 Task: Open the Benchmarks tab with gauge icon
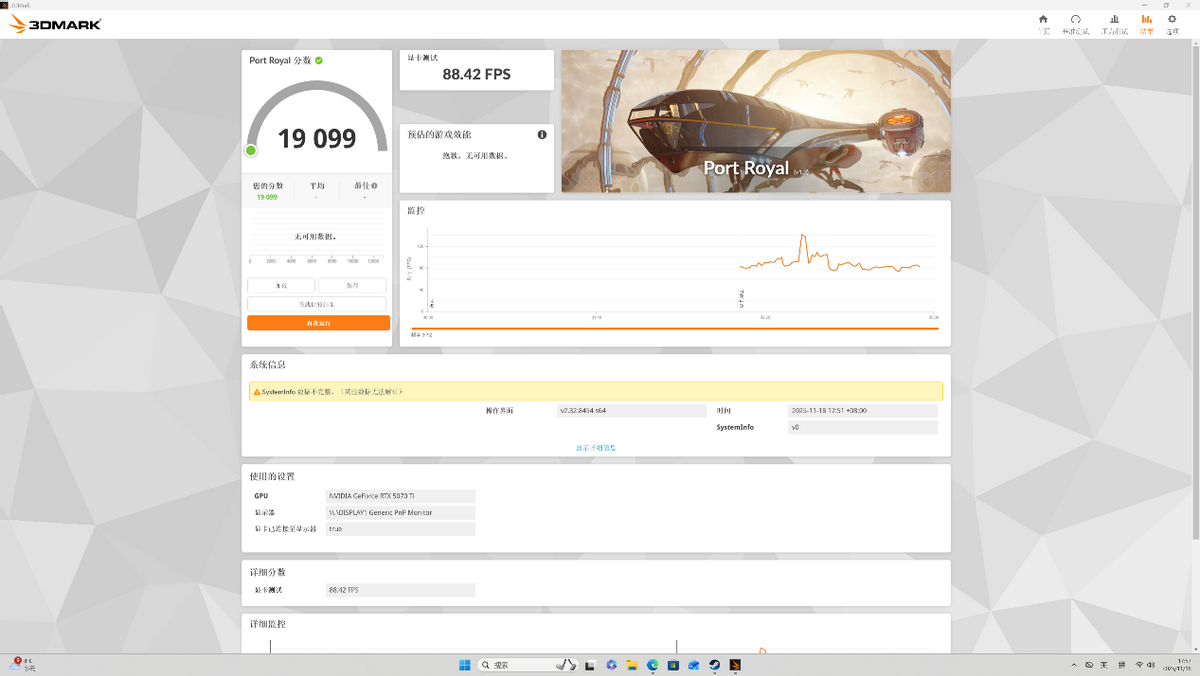click(1075, 24)
